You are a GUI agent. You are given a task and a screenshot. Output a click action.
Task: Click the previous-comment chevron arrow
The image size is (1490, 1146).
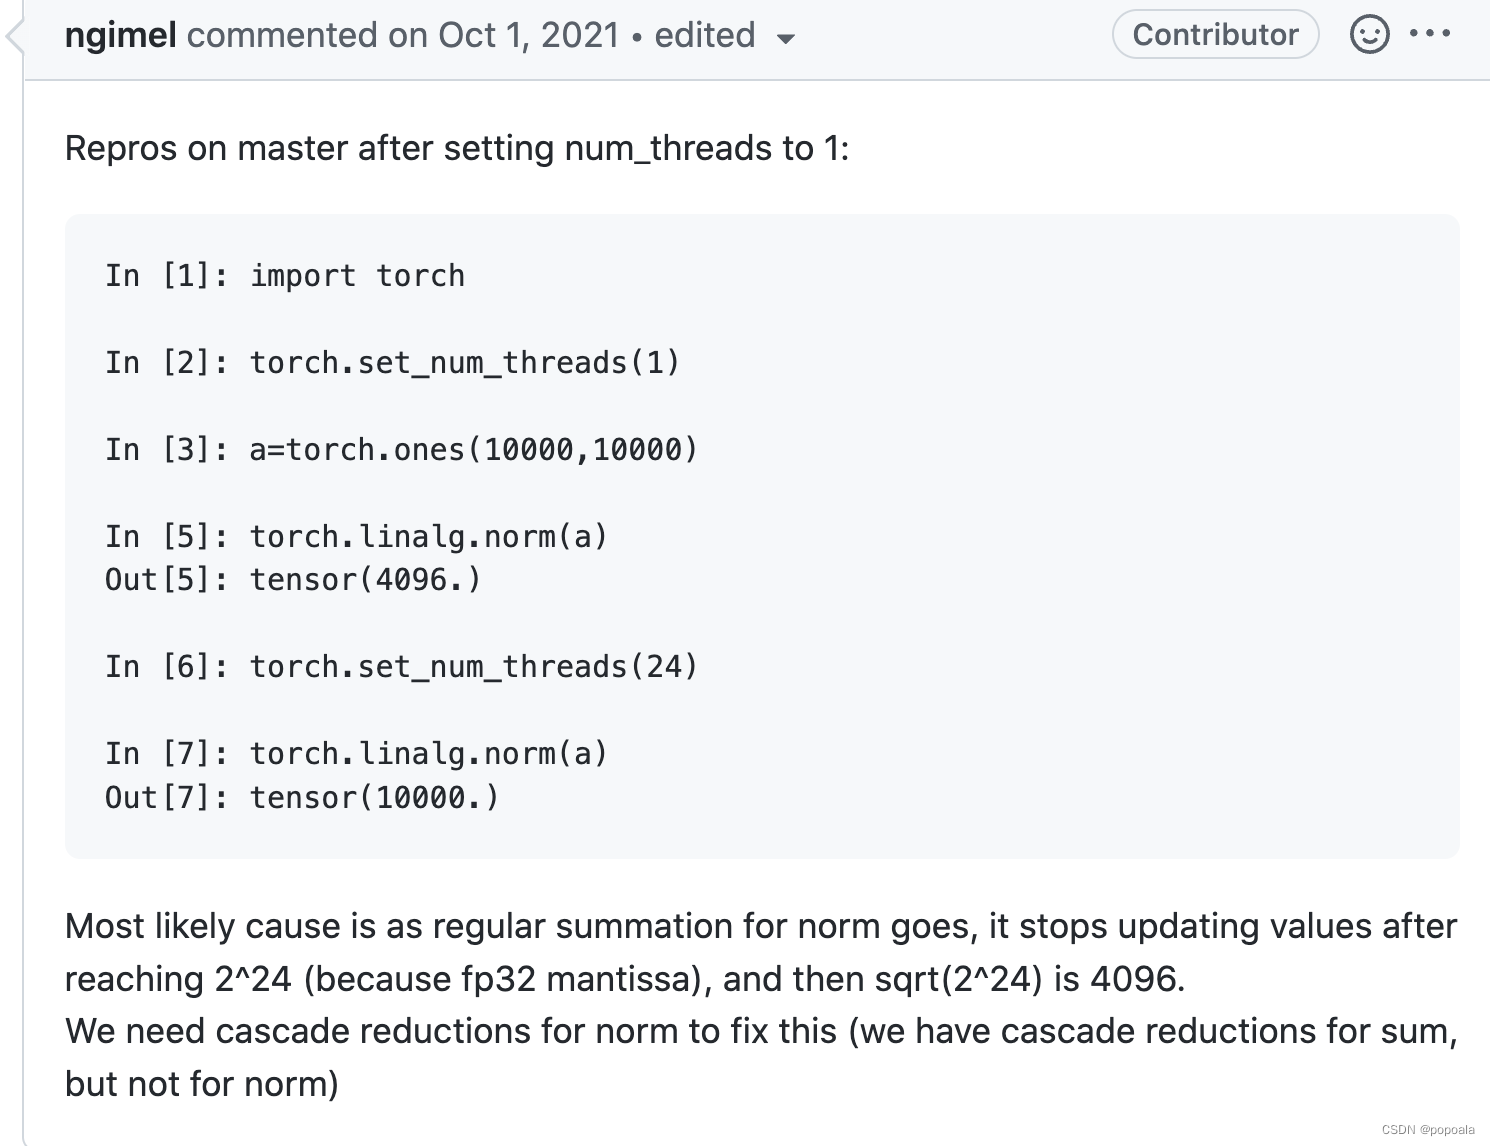(10, 35)
